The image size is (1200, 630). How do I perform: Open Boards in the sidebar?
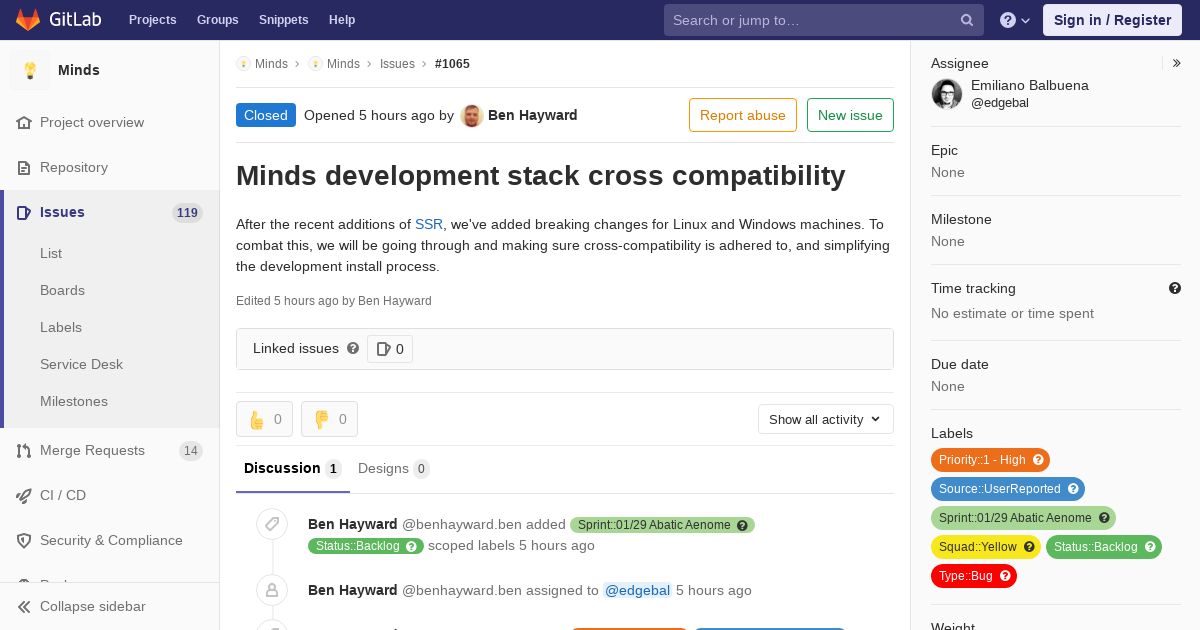[x=62, y=290]
